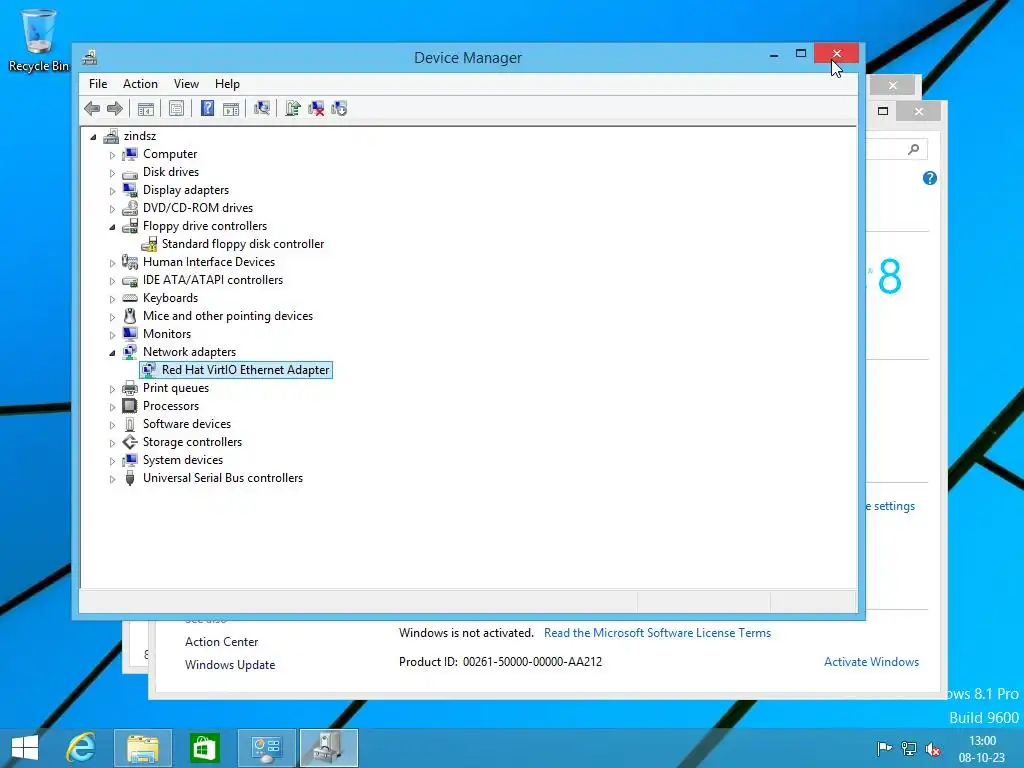Click the Processors category icon

pyautogui.click(x=130, y=406)
